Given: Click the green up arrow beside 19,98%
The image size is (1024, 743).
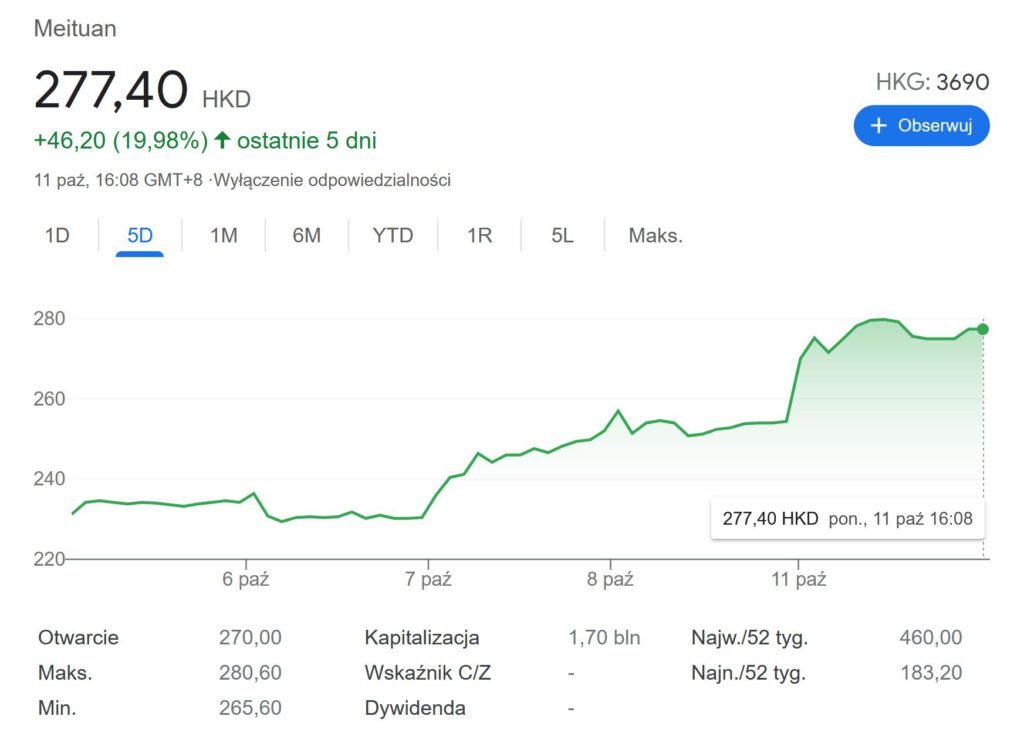Looking at the screenshot, I should [222, 140].
